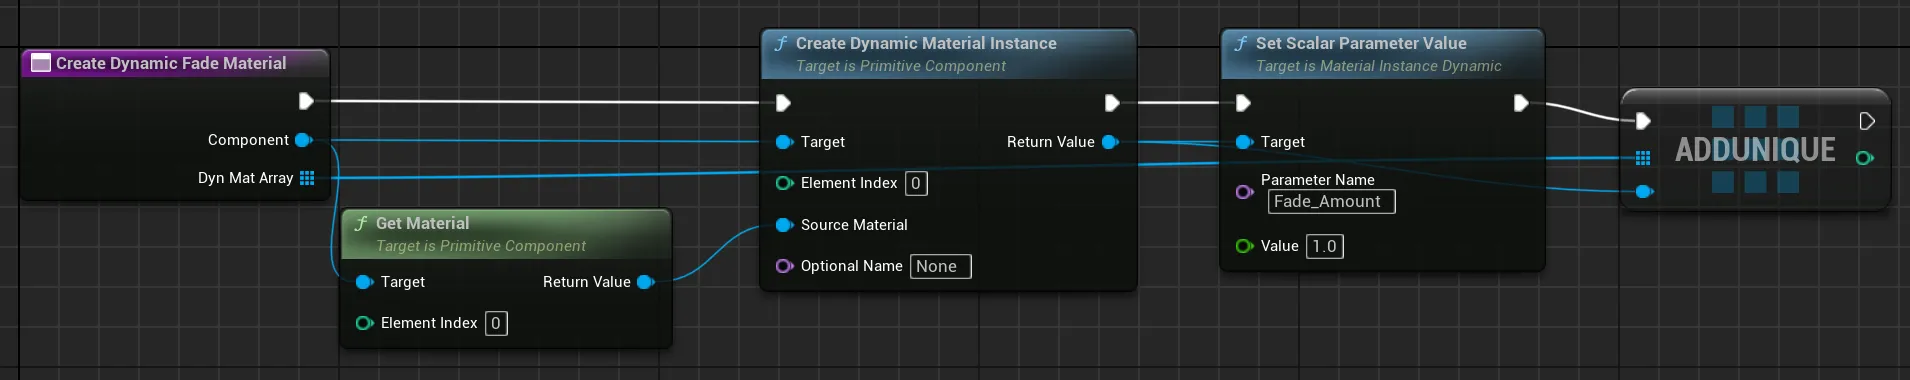Select the Component output pin
The height and width of the screenshot is (380, 1910).
[303, 140]
